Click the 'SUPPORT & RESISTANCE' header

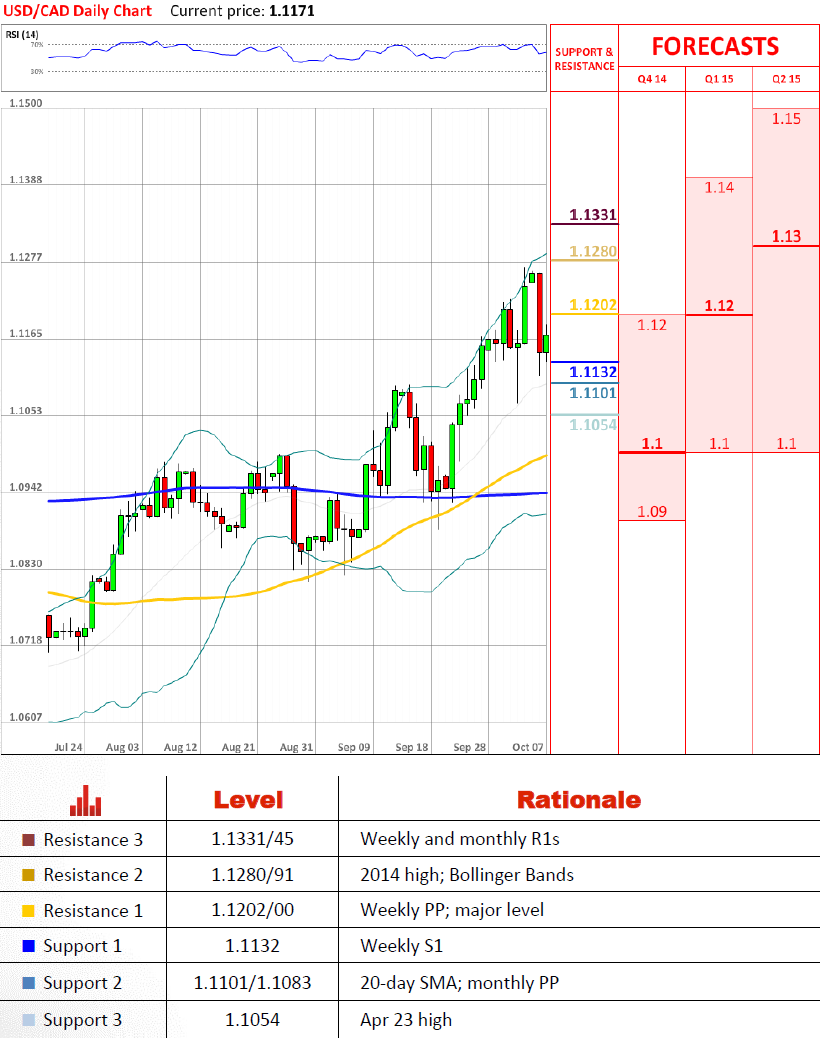(x=584, y=59)
